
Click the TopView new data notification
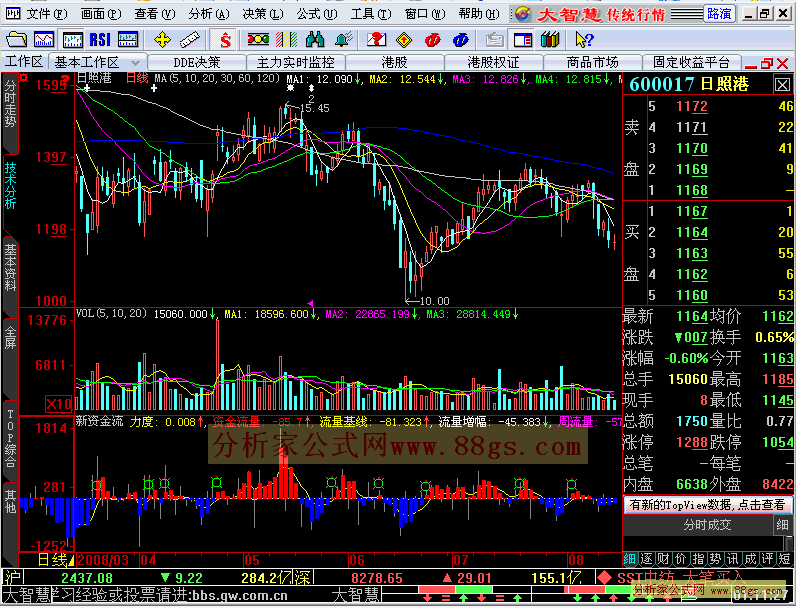(x=707, y=504)
